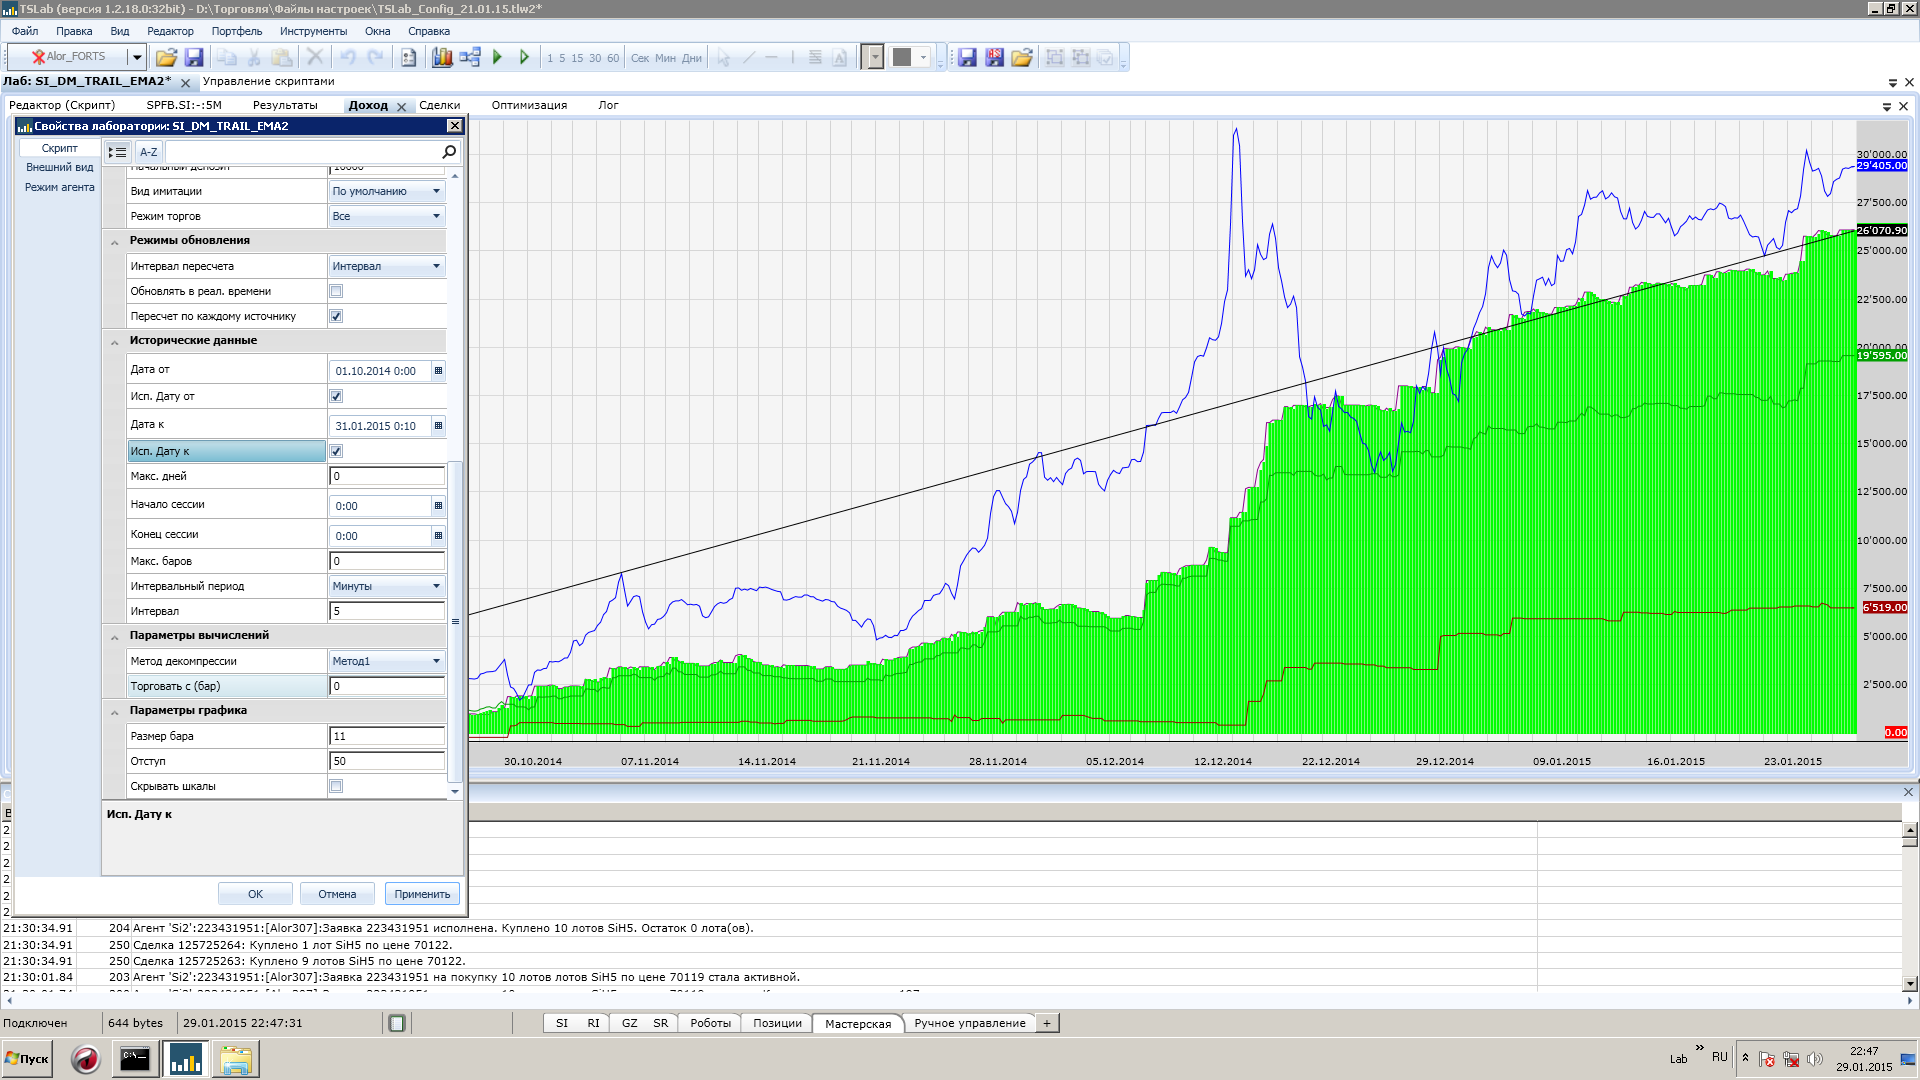Click the search magnifier in properties panel
Viewport: 1920px width, 1080px height.
point(449,152)
